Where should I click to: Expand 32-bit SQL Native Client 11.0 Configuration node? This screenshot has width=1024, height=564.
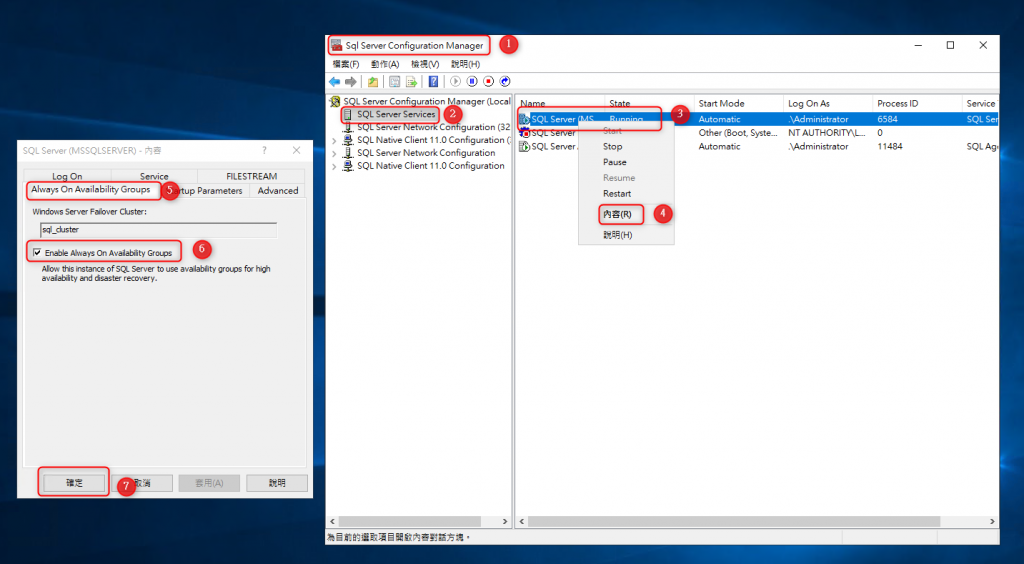tap(334, 141)
